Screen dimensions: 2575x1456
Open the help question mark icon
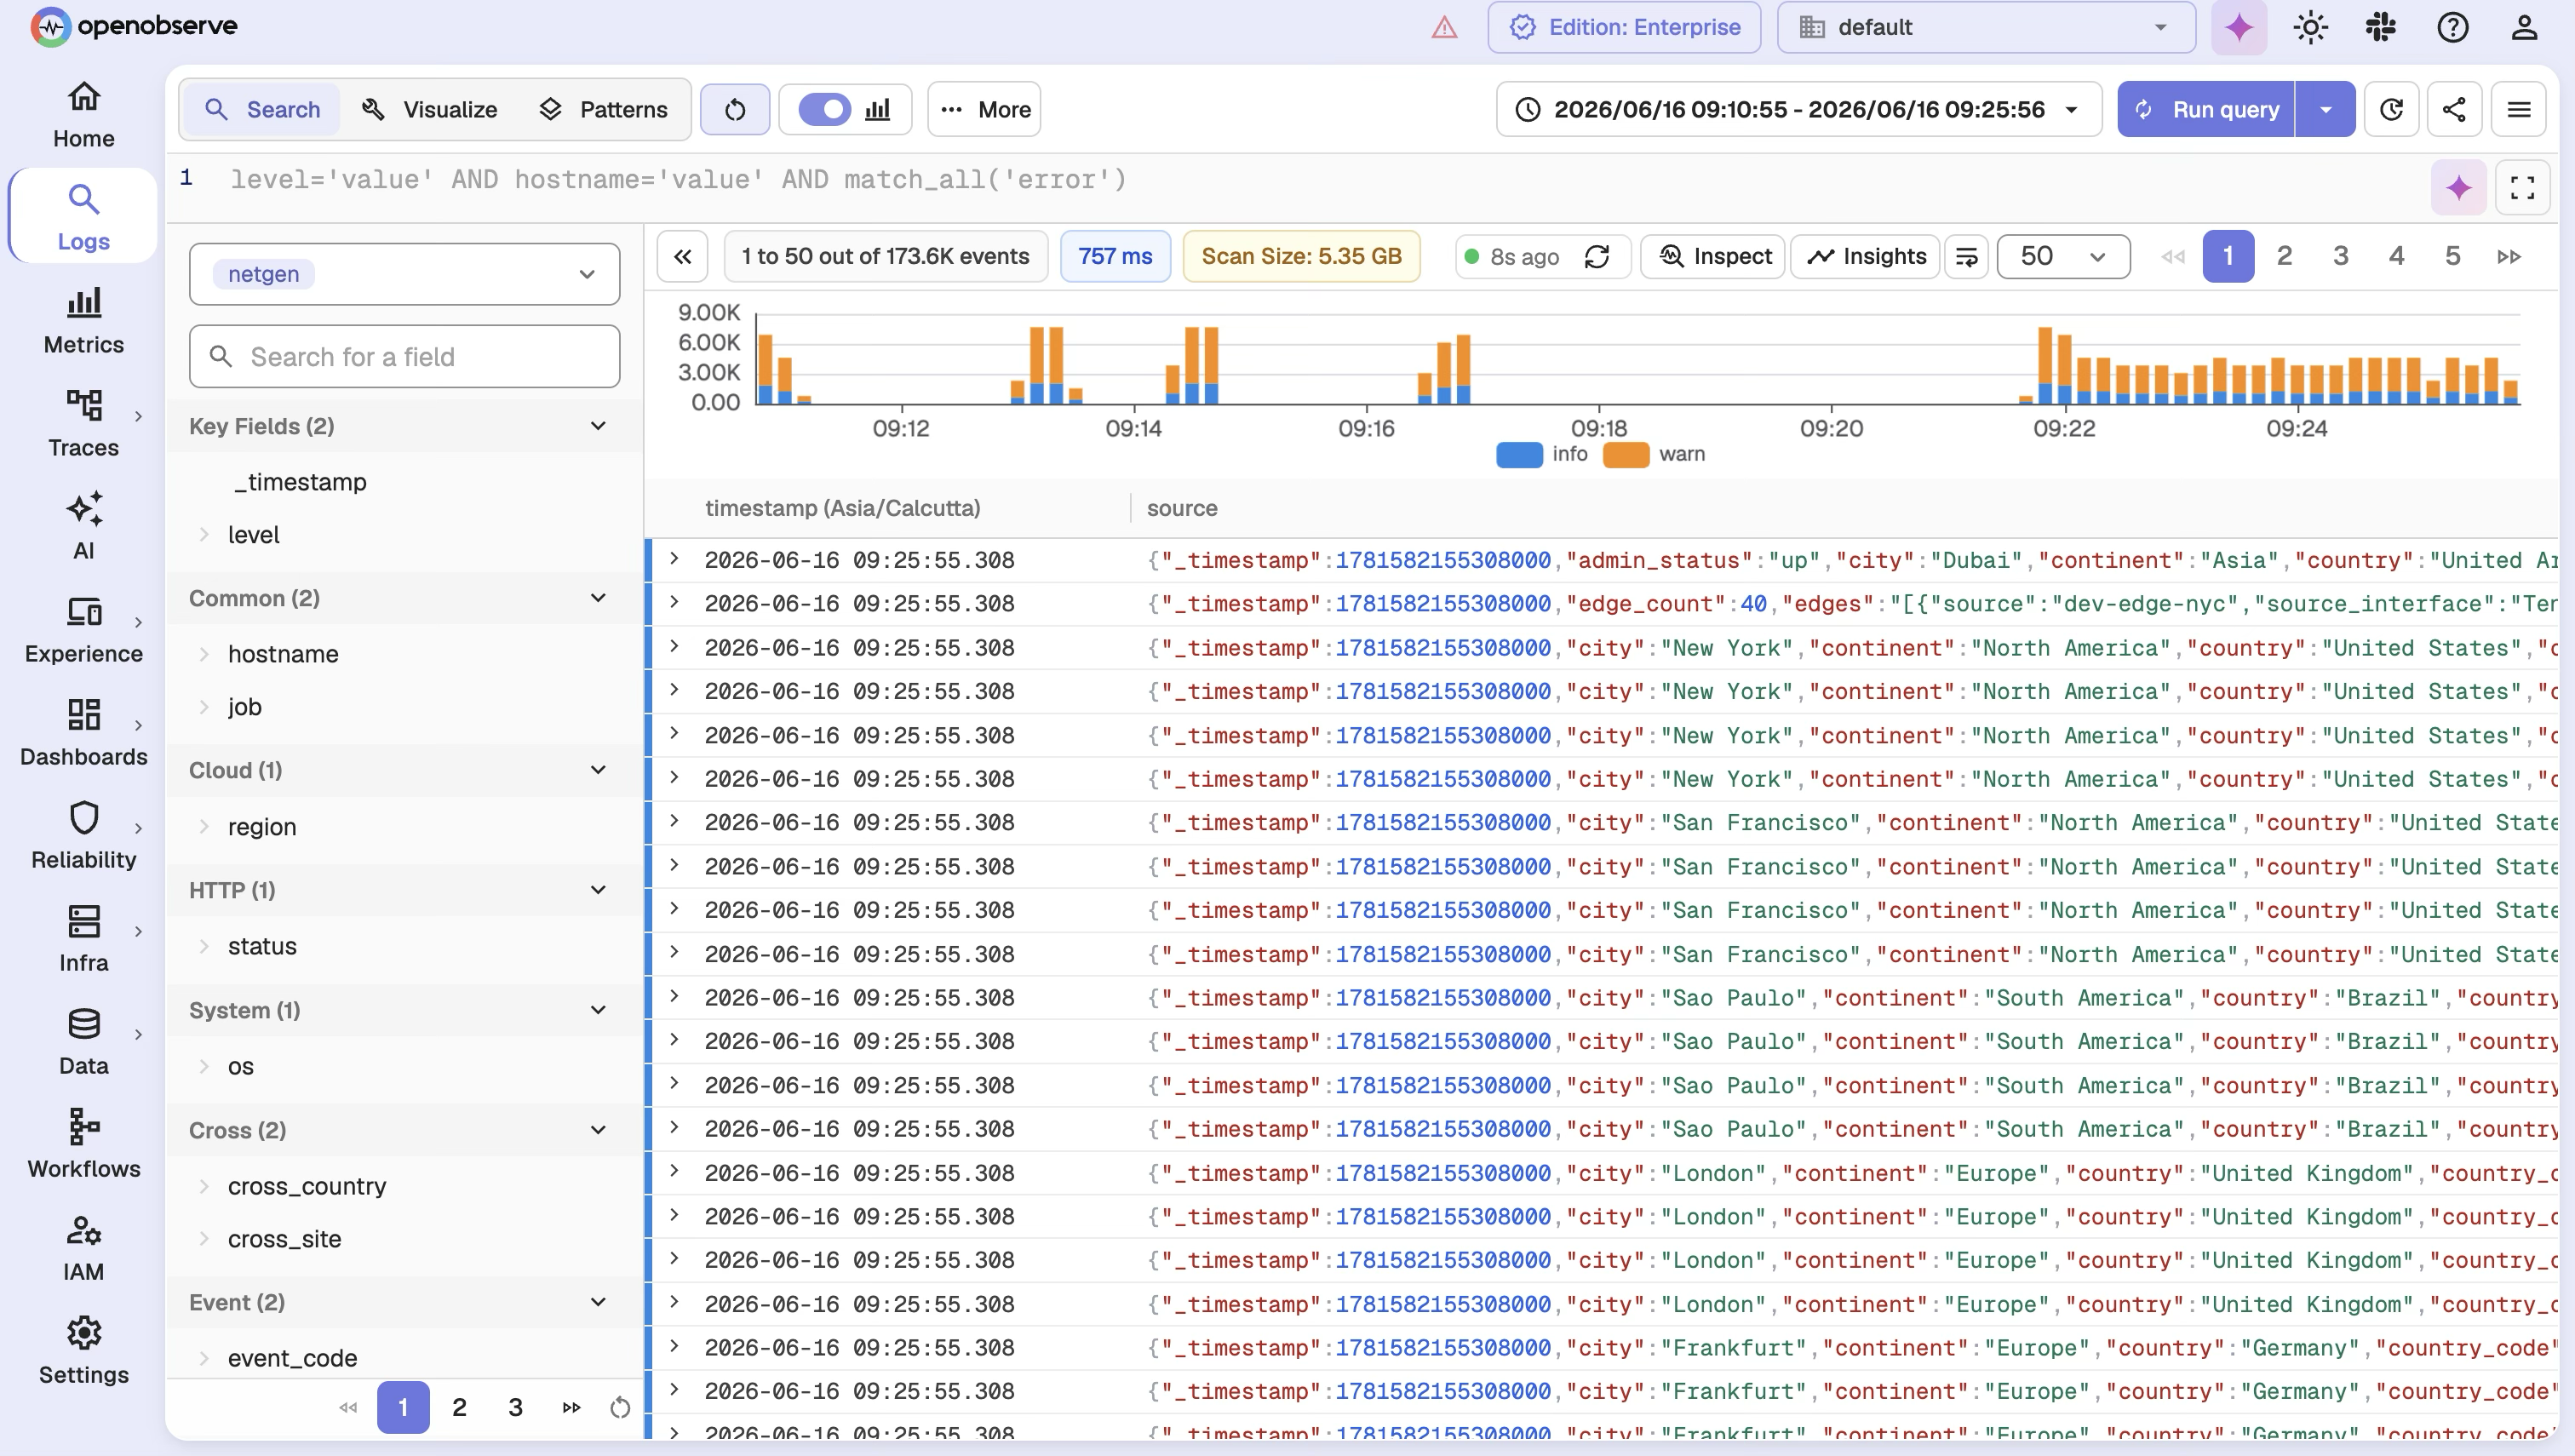pos(2452,27)
